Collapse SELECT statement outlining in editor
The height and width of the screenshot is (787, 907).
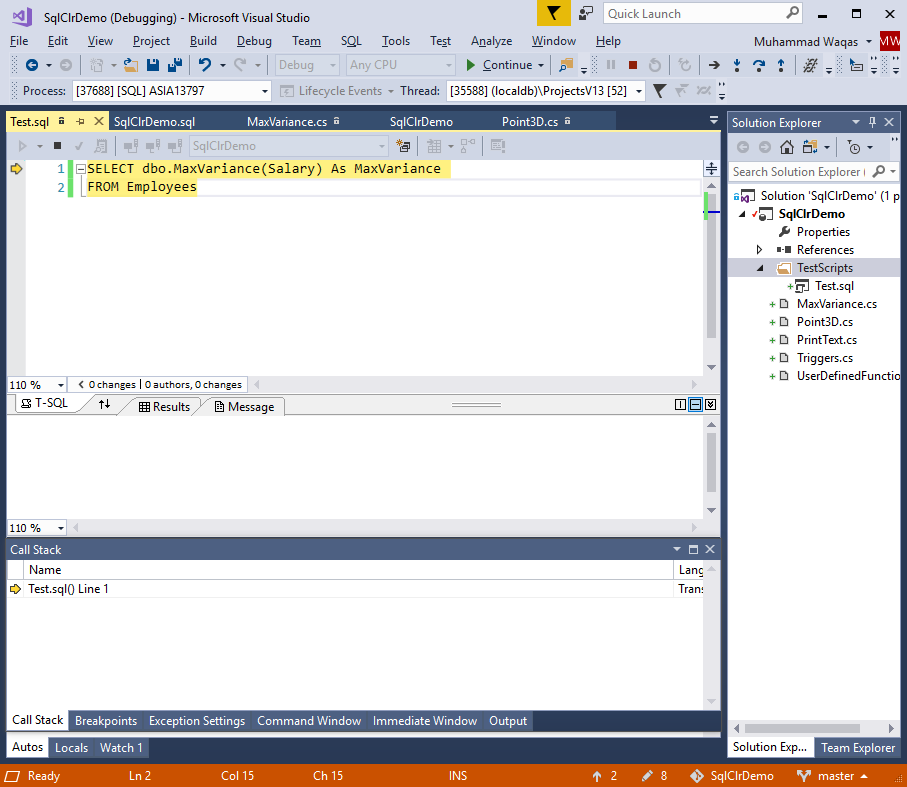pyautogui.click(x=81, y=169)
